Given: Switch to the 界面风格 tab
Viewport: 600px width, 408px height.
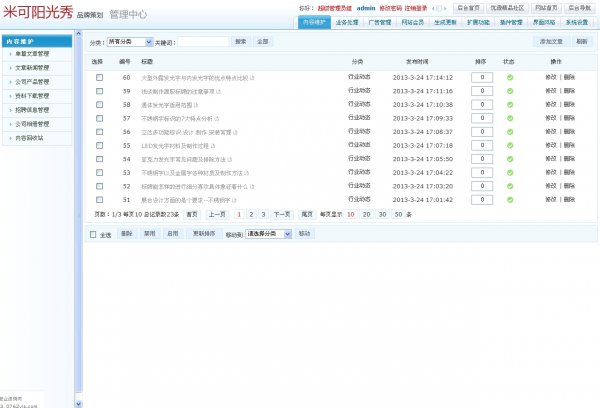Looking at the screenshot, I should (x=544, y=23).
